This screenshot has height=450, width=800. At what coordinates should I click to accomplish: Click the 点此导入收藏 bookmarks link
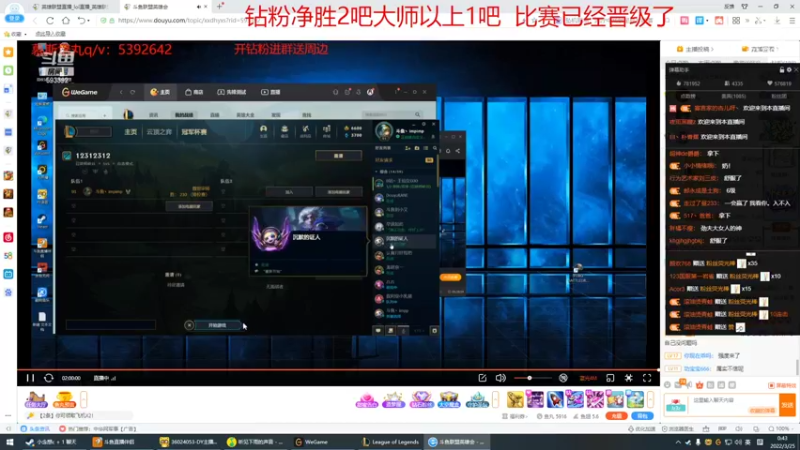tap(50, 34)
